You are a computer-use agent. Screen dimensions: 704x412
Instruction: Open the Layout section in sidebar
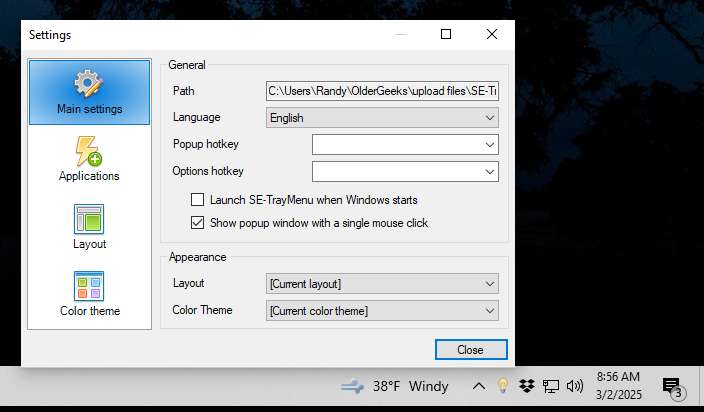coord(89,227)
